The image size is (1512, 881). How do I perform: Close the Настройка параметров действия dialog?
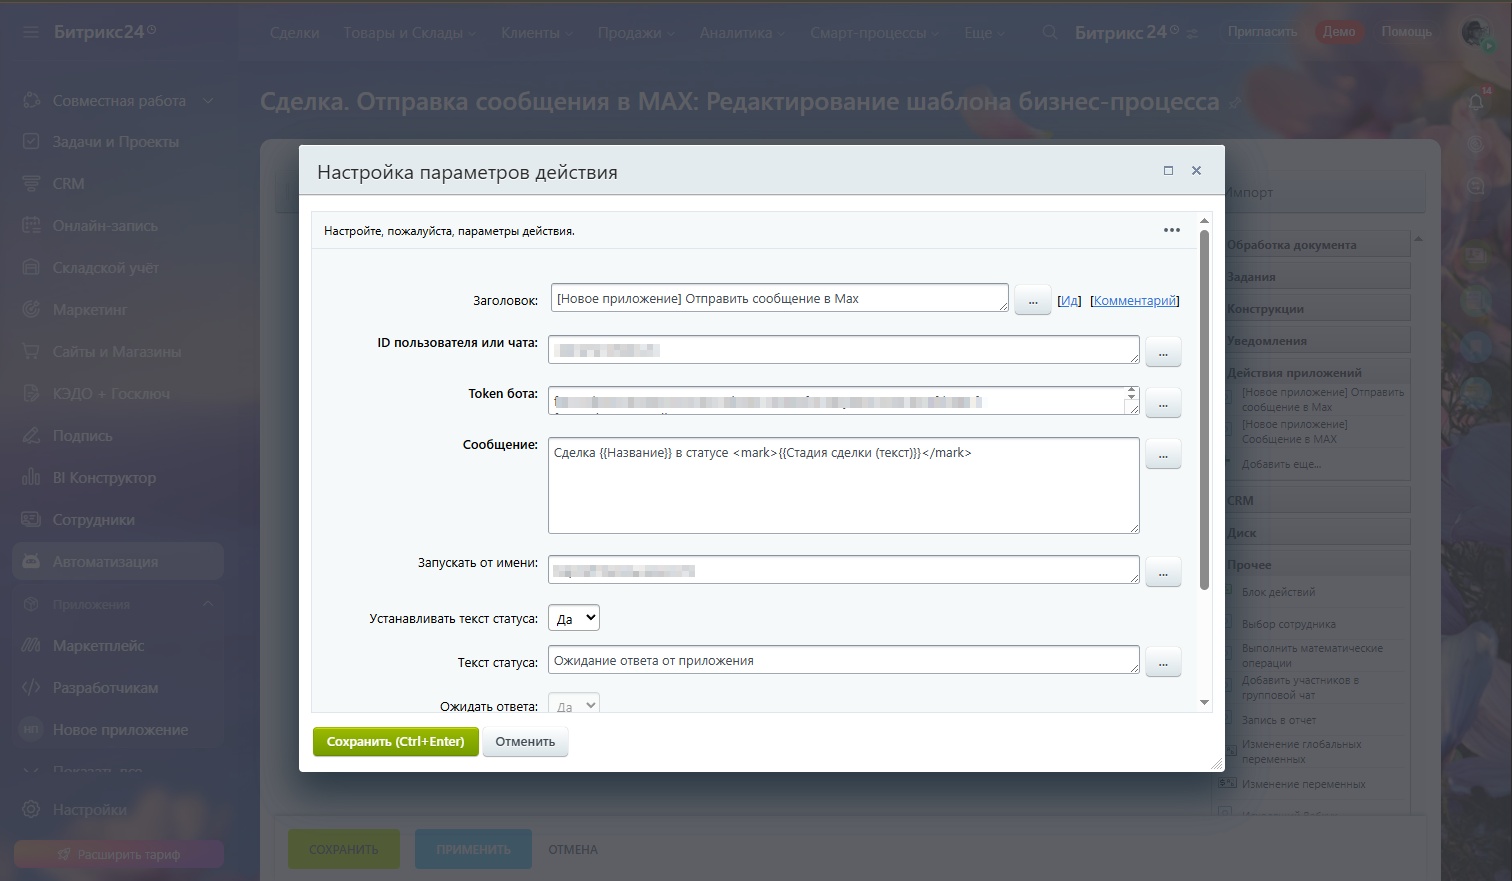point(1196,171)
